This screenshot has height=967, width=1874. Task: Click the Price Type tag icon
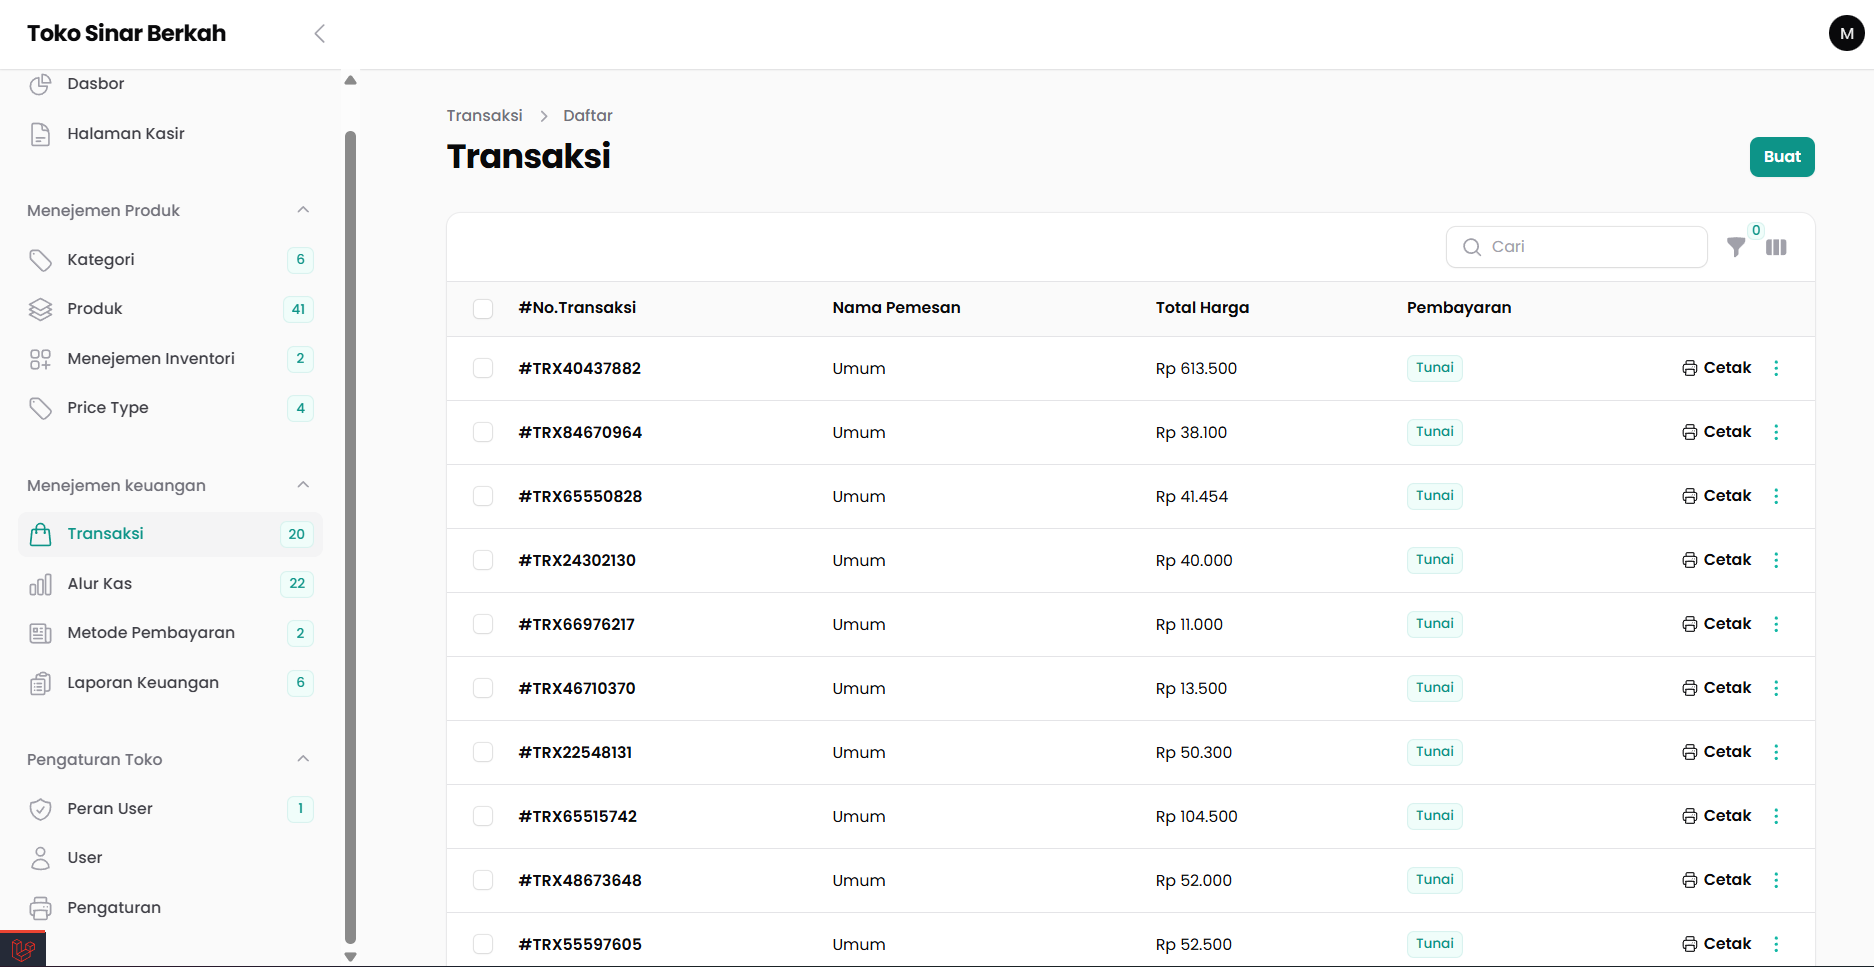[40, 408]
